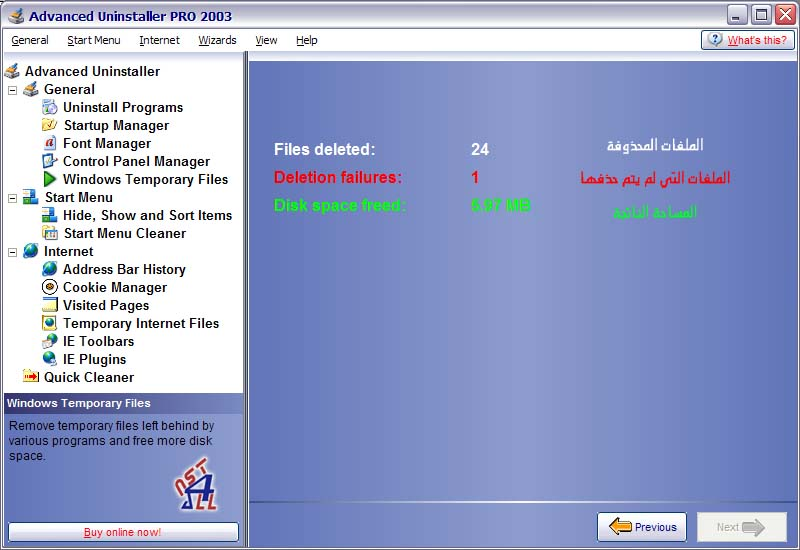Click the Start Menu Cleaner icon
Screen dimensions: 800x550
(50, 233)
